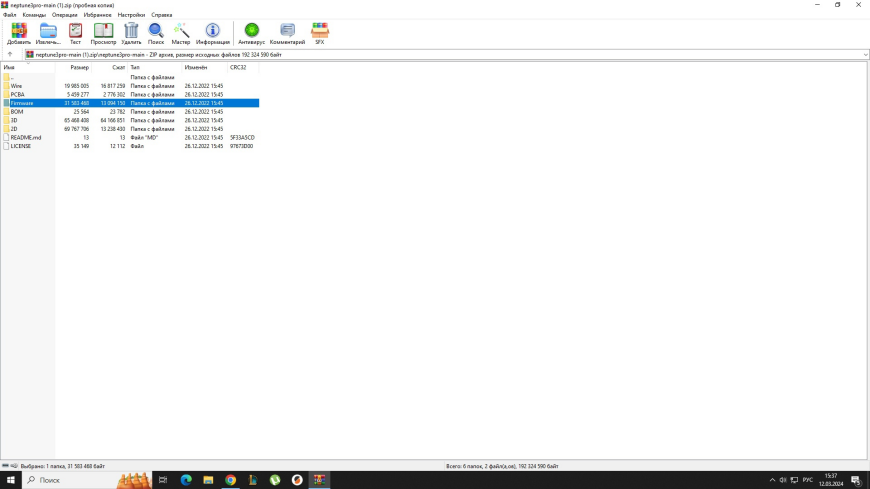Sort by the Размер column header
870x489 pixels.
73,67
